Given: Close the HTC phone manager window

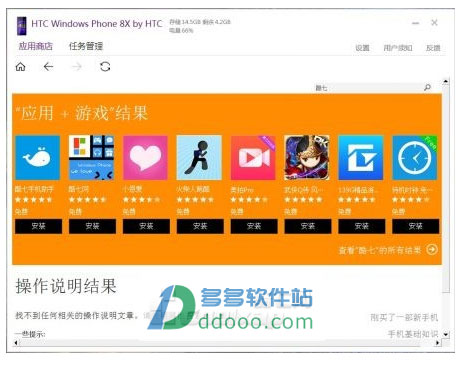Looking at the screenshot, I should coord(434,23).
